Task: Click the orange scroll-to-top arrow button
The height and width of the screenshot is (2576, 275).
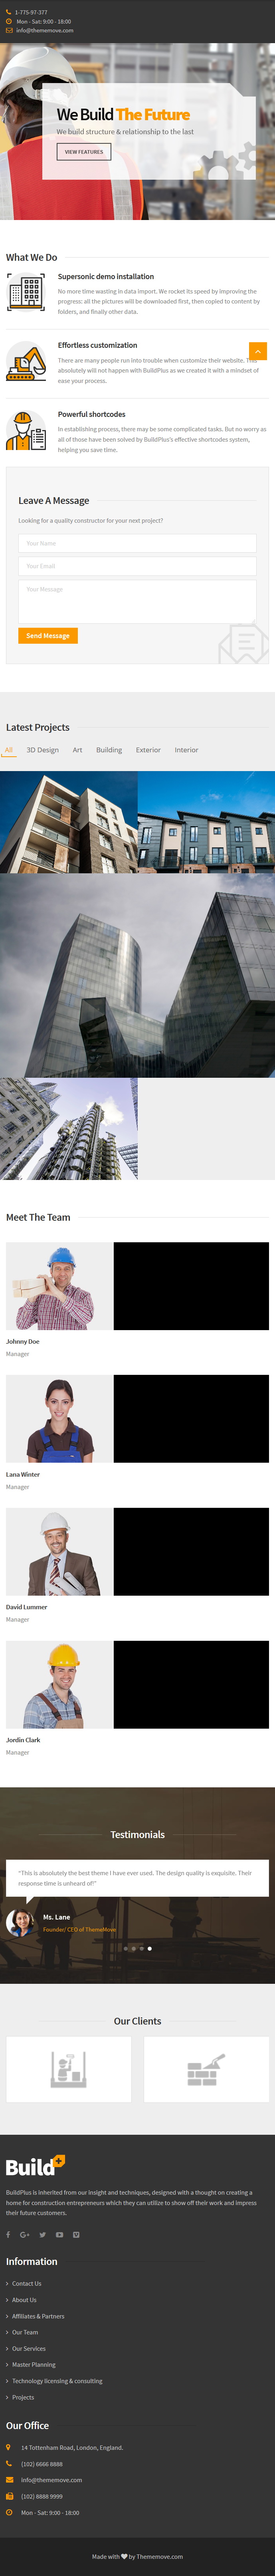Action: pyautogui.click(x=258, y=351)
